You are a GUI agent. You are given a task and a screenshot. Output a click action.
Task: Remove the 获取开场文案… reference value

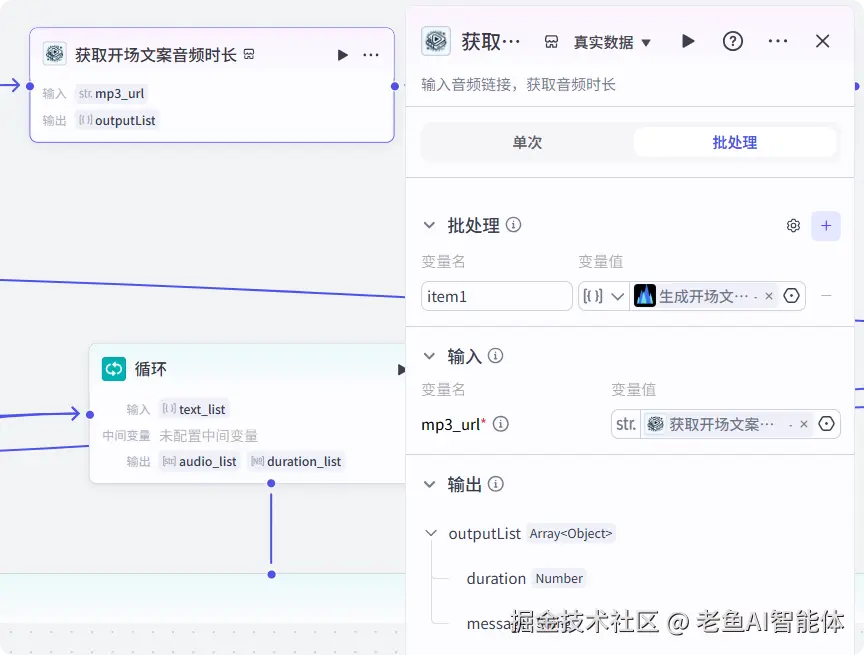(804, 424)
